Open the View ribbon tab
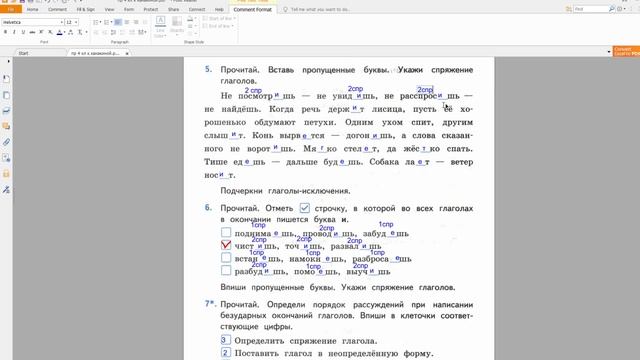 tap(109, 9)
